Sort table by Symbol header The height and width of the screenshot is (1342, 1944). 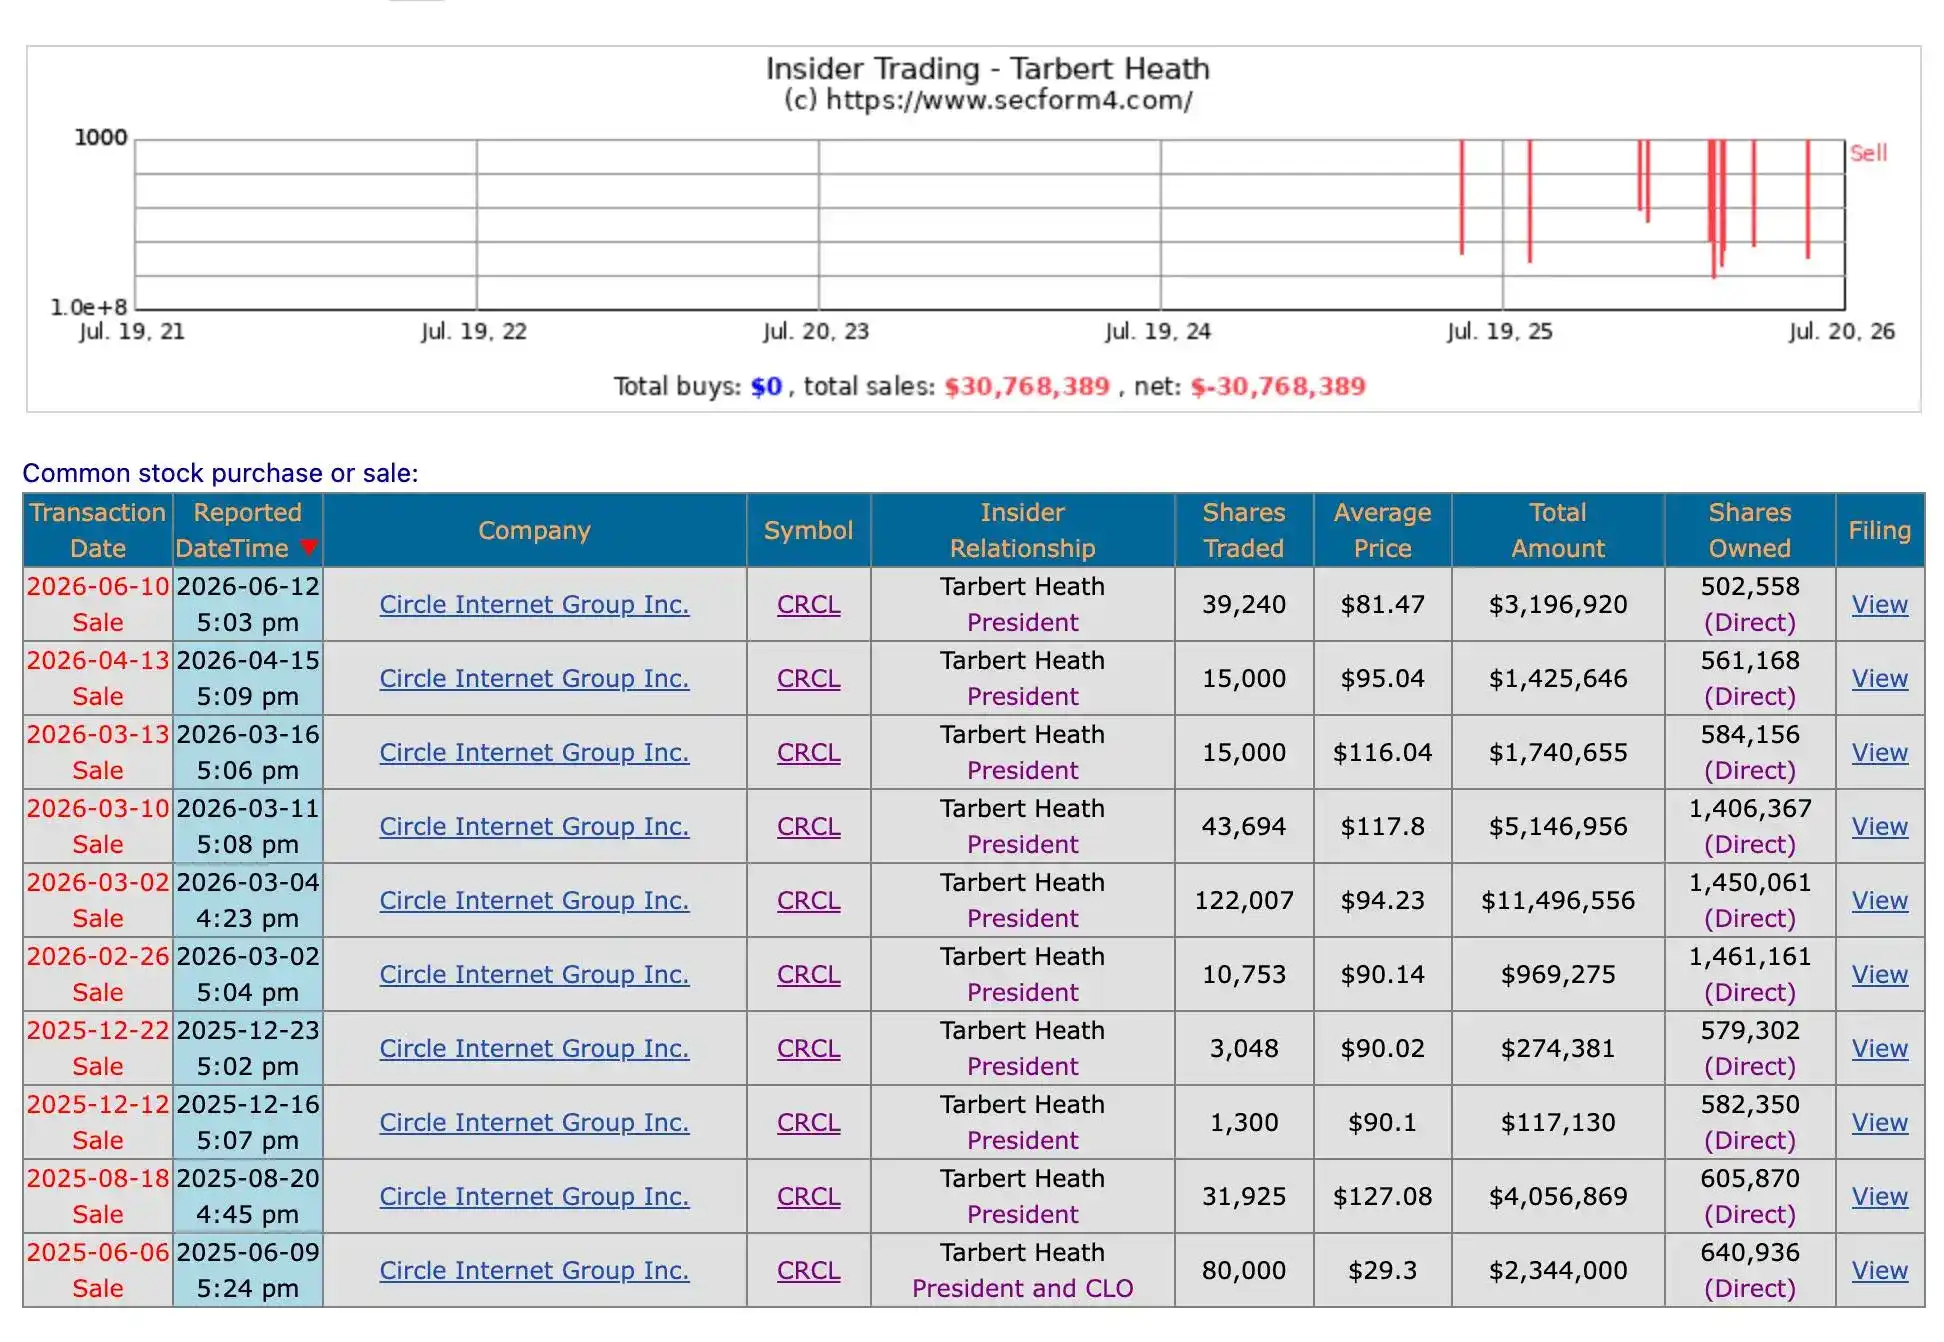(808, 530)
